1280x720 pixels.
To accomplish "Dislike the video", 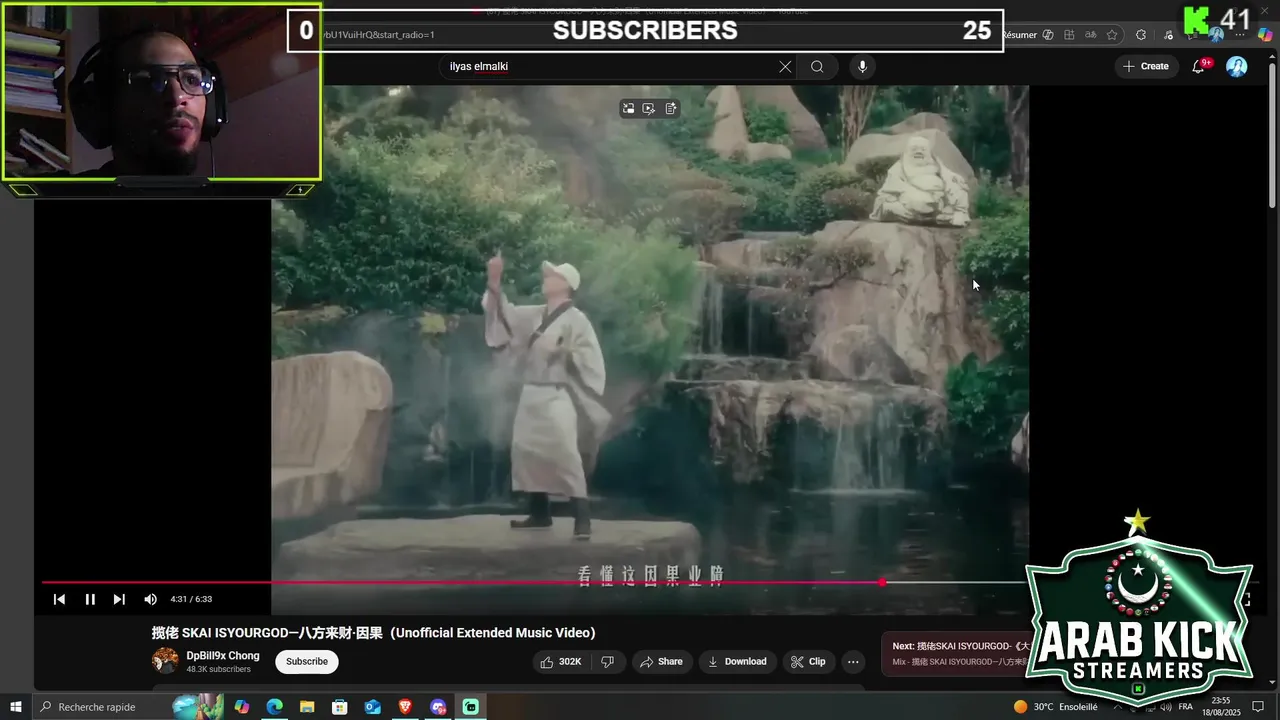I will pos(607,661).
